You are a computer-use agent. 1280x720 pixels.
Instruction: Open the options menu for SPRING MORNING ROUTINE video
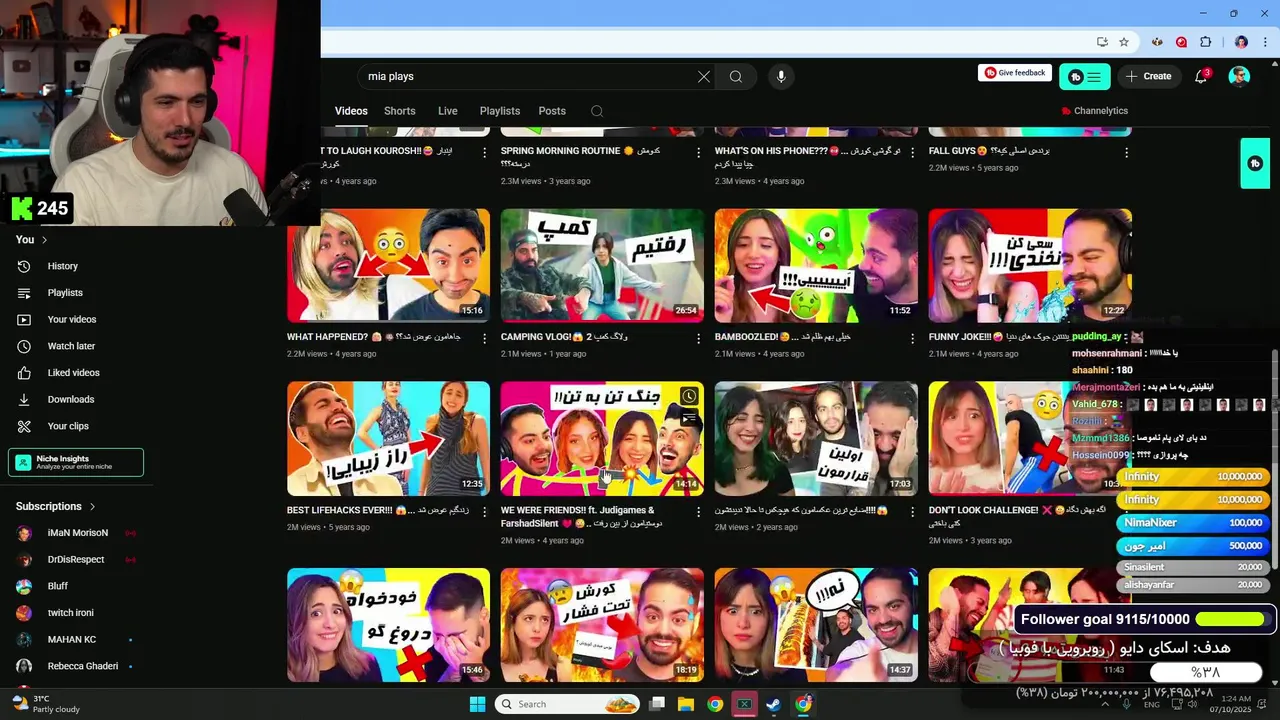[x=699, y=153]
